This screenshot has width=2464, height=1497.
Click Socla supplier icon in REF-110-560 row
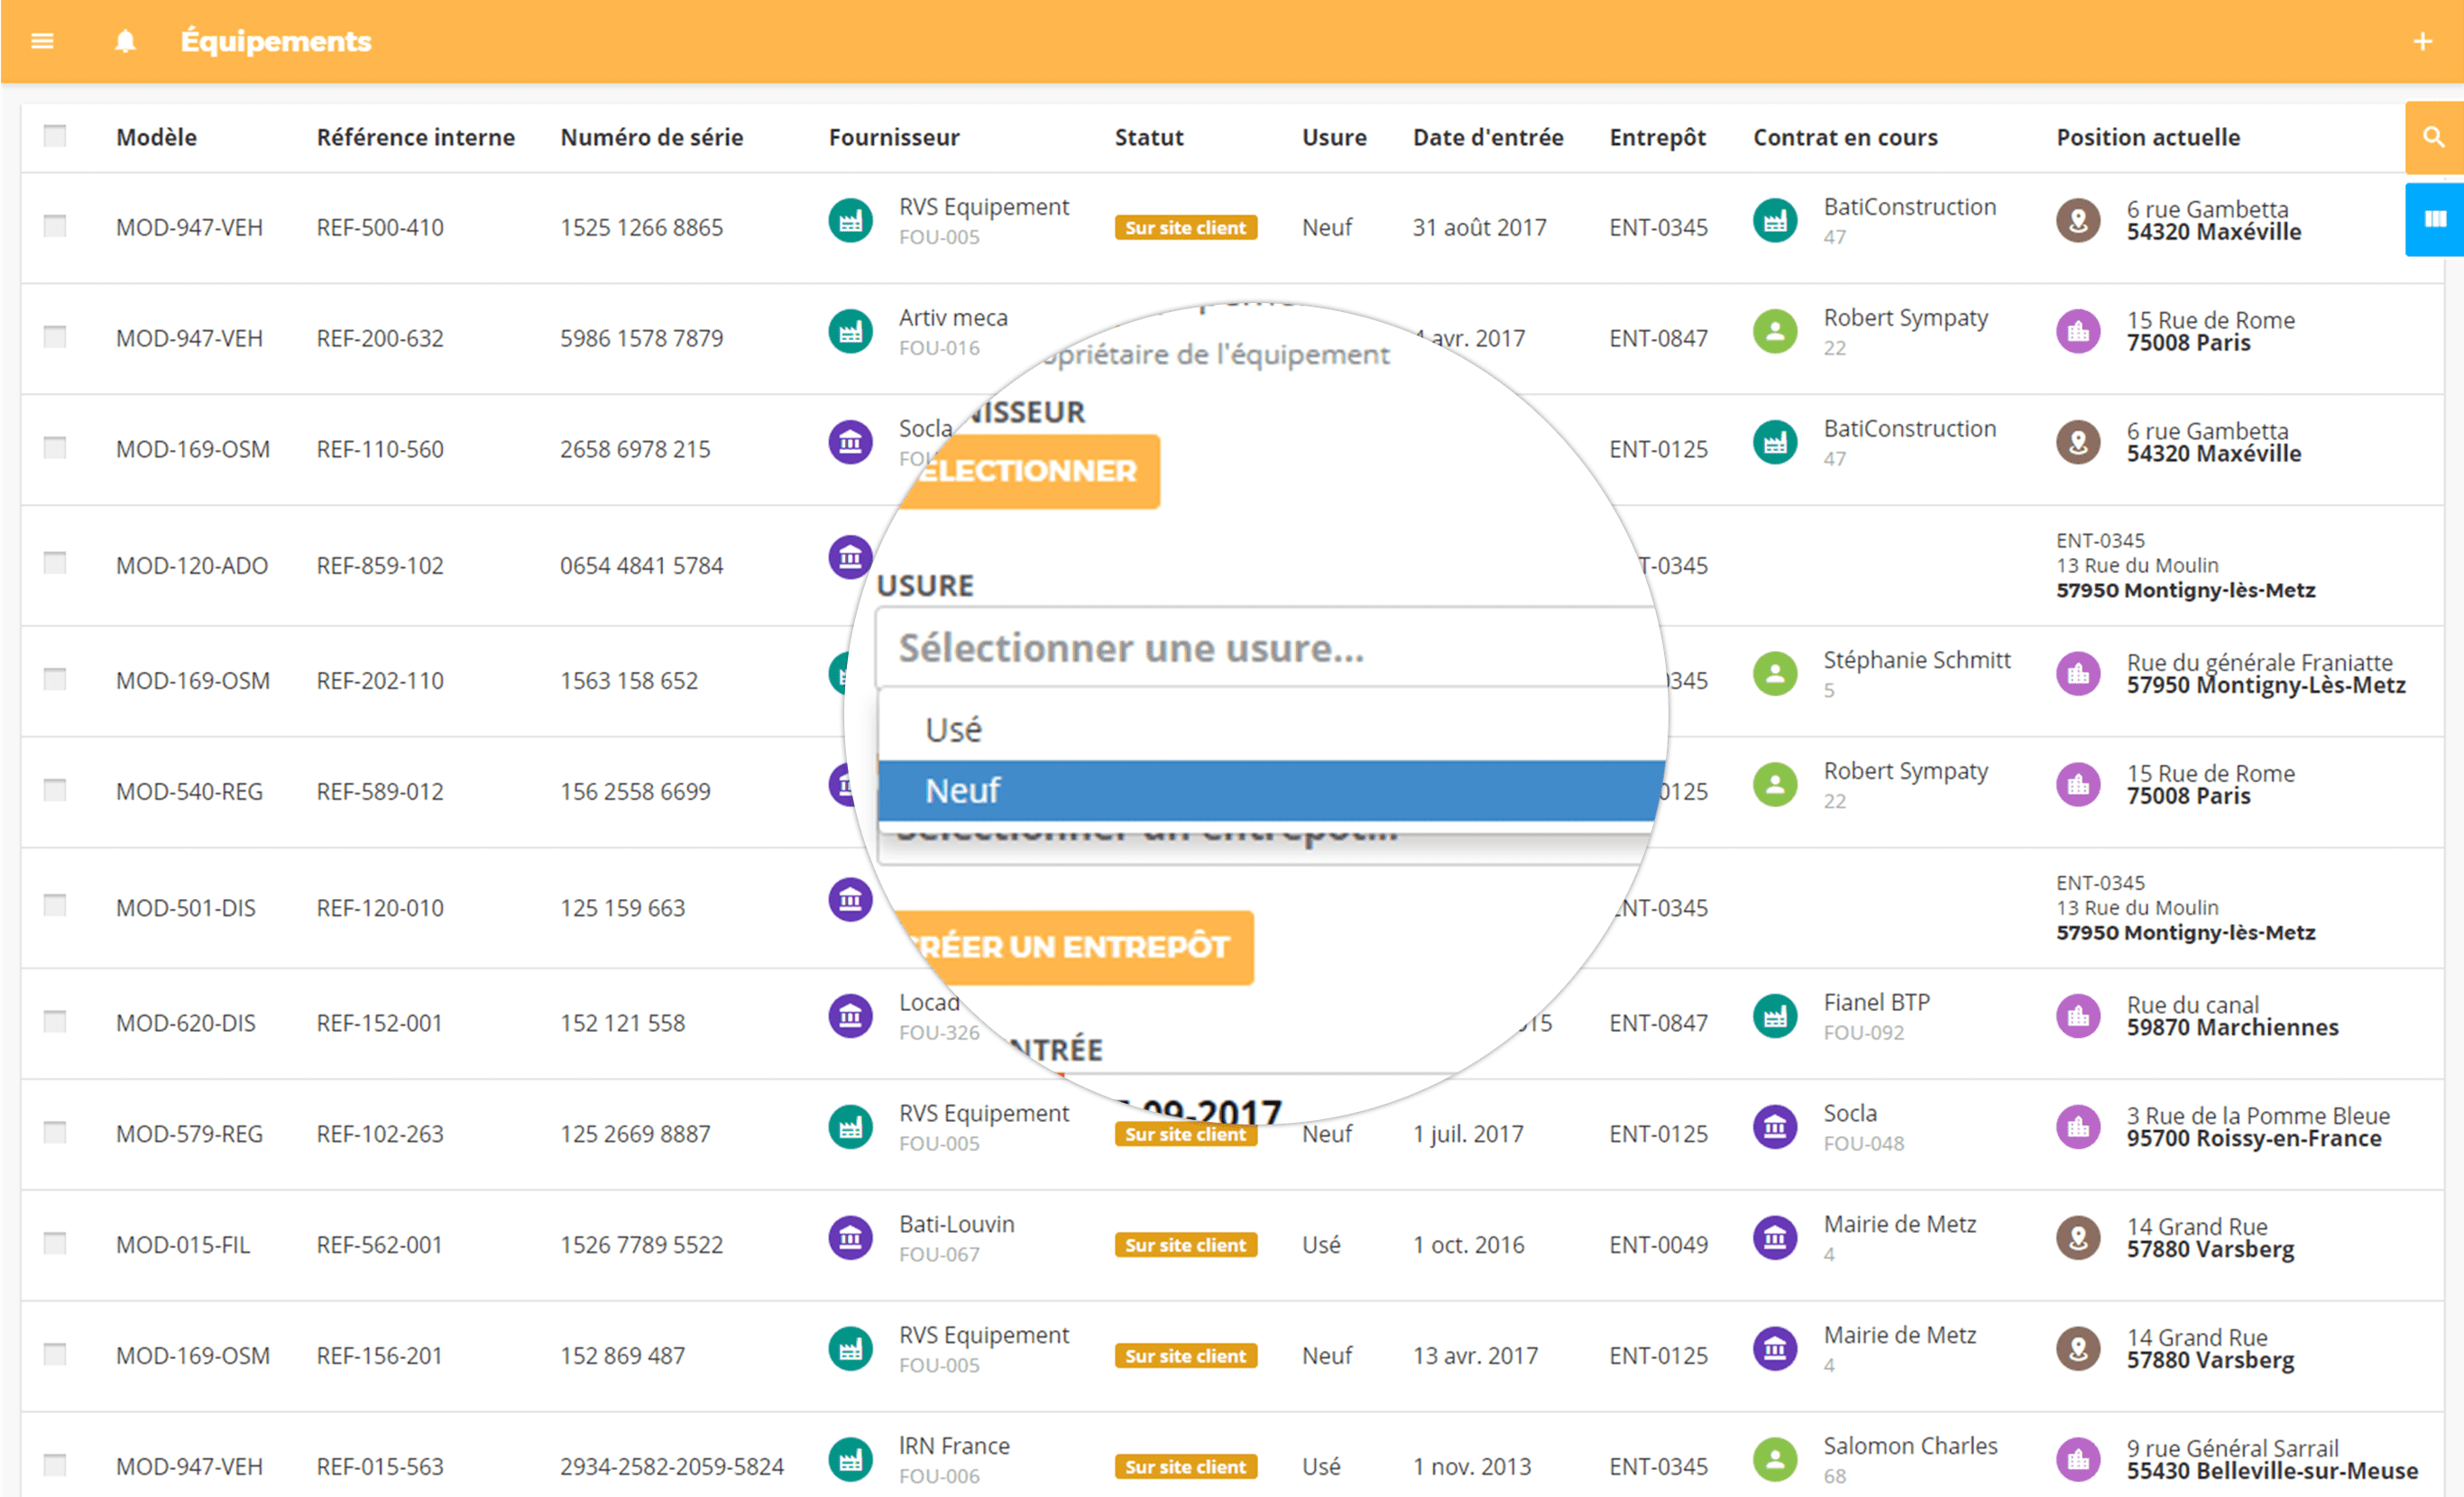tap(850, 441)
